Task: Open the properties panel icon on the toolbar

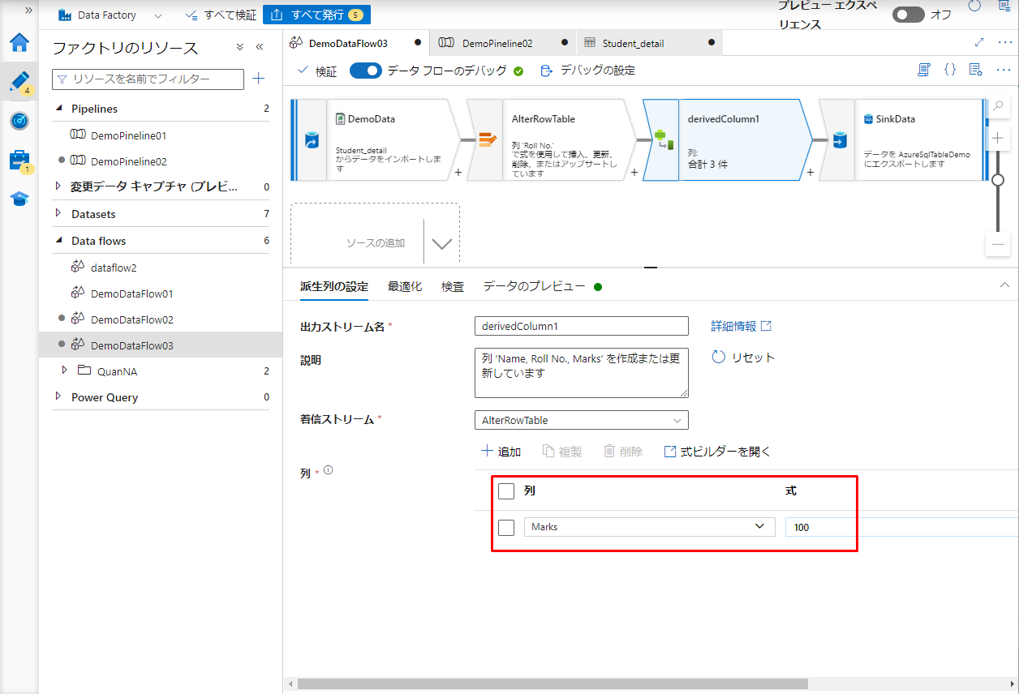Action: coord(975,70)
